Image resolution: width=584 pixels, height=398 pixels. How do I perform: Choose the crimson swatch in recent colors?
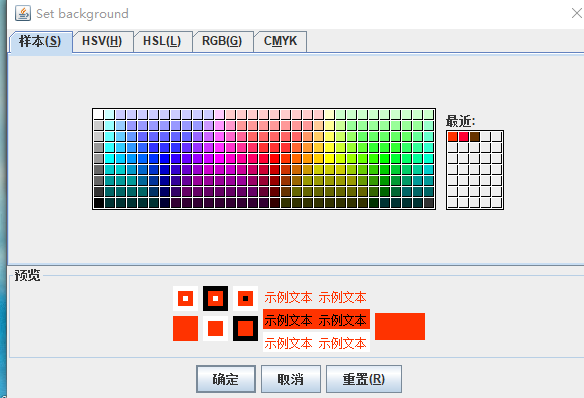[463, 137]
